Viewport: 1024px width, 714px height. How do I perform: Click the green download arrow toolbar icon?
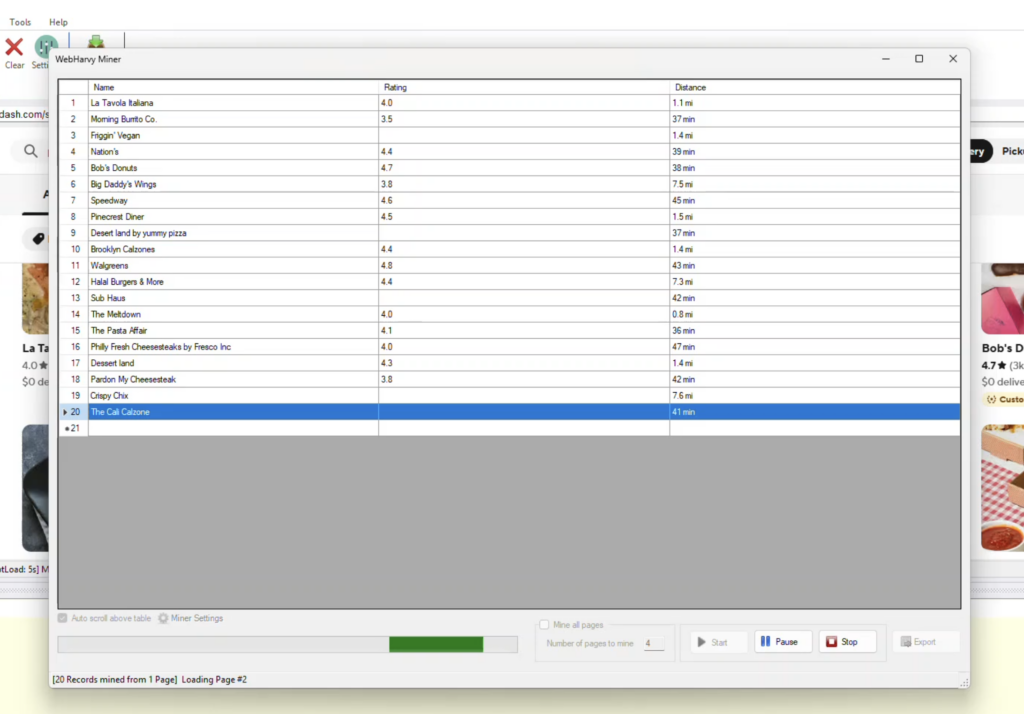(96, 42)
